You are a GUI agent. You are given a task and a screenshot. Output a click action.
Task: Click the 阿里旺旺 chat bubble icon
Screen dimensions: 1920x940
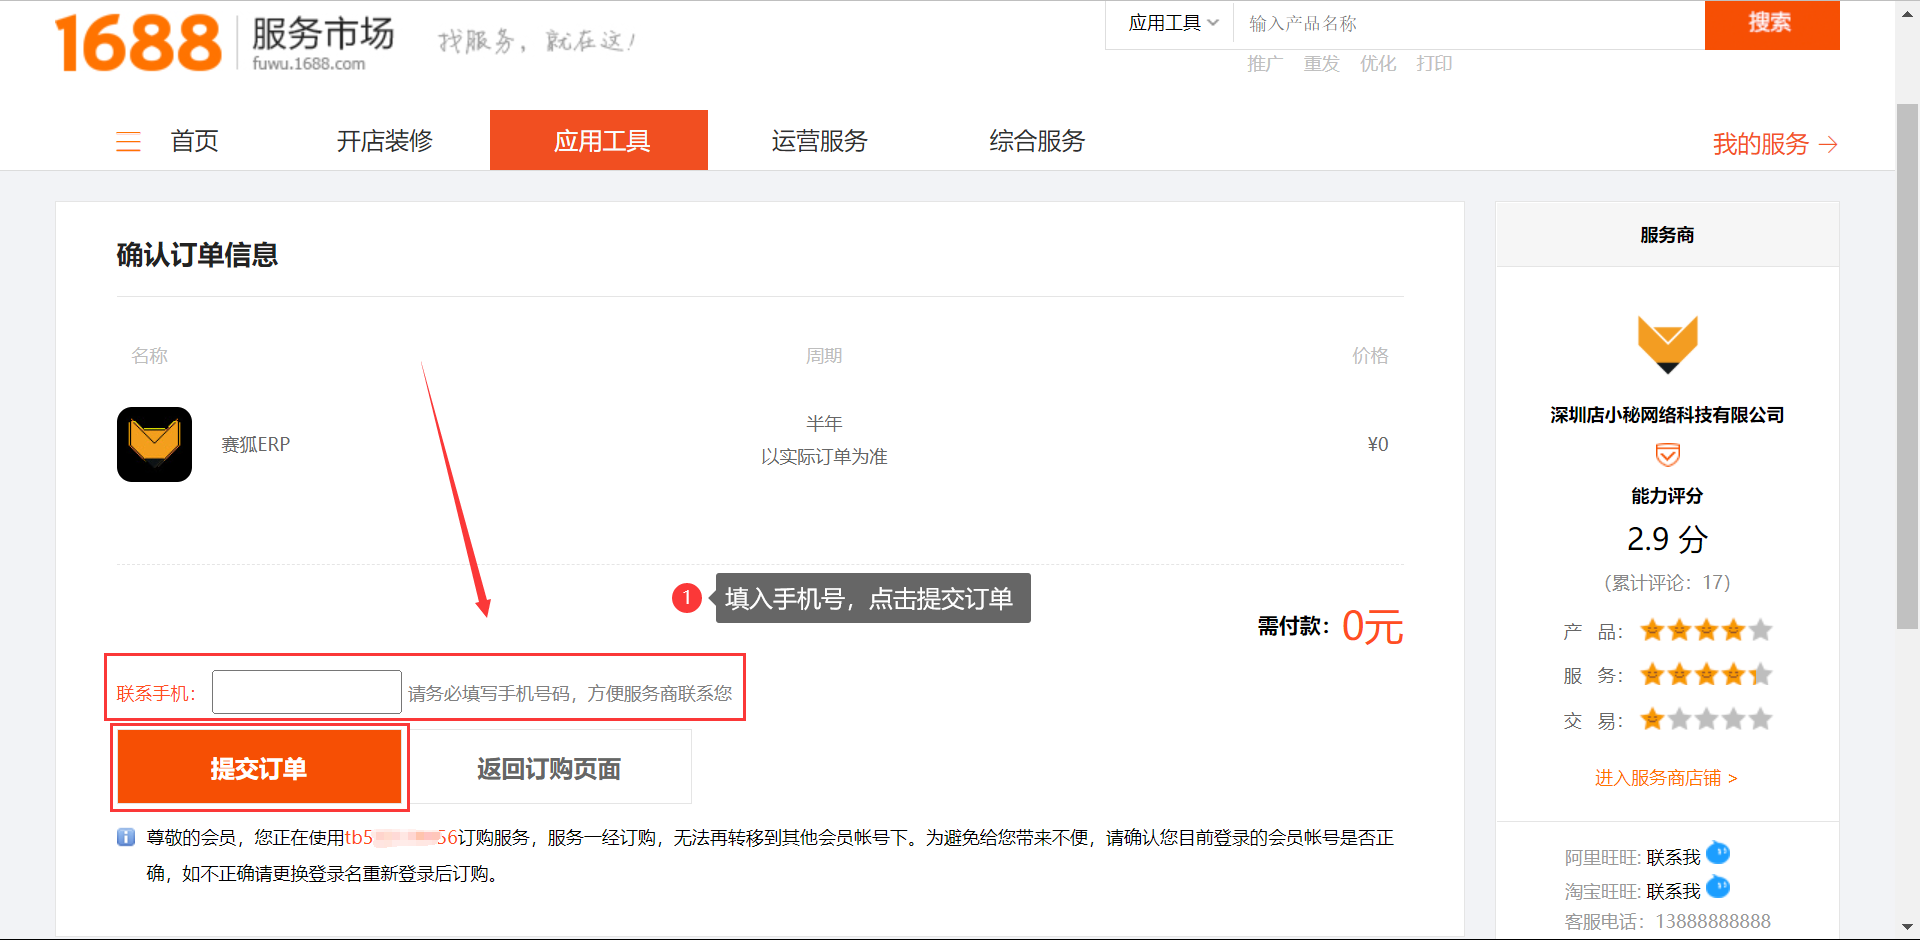pos(1718,853)
